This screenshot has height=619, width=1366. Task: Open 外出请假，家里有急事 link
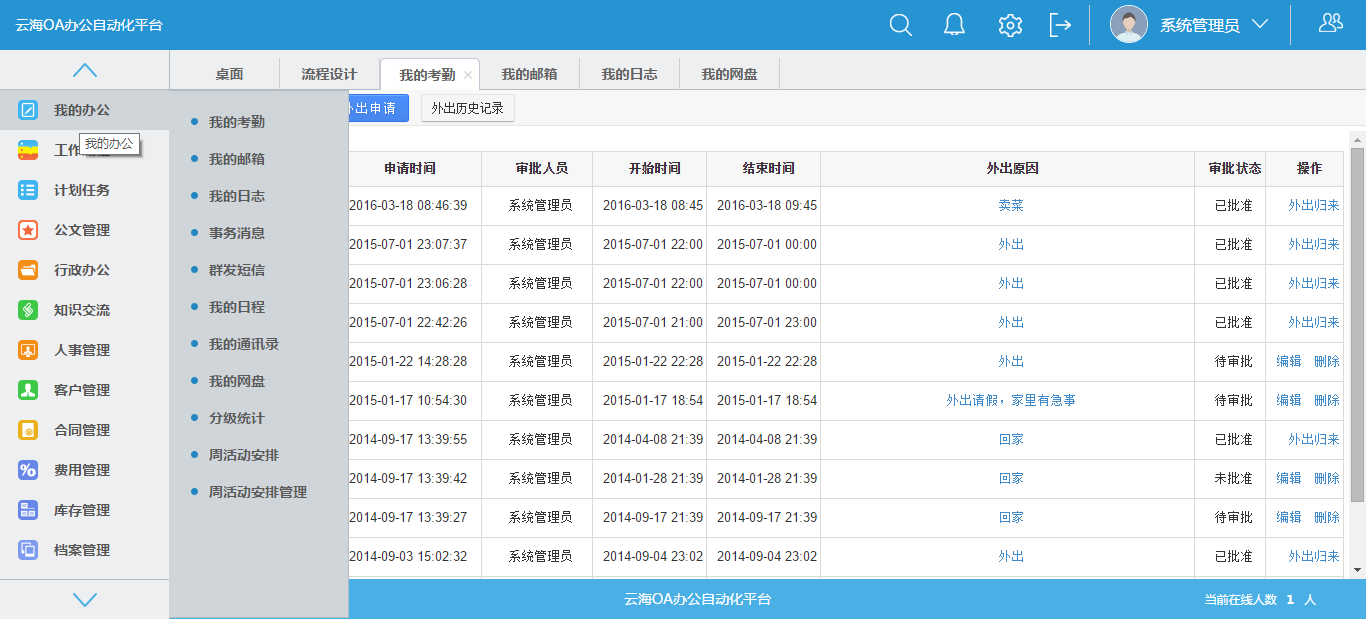coord(1011,400)
